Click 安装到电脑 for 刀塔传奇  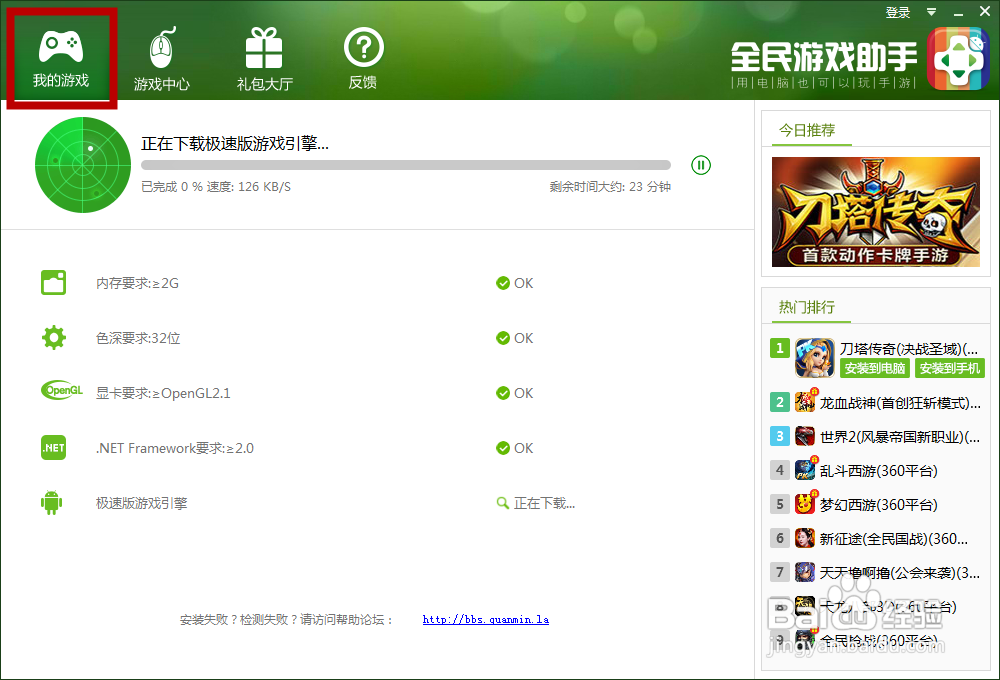[875, 368]
